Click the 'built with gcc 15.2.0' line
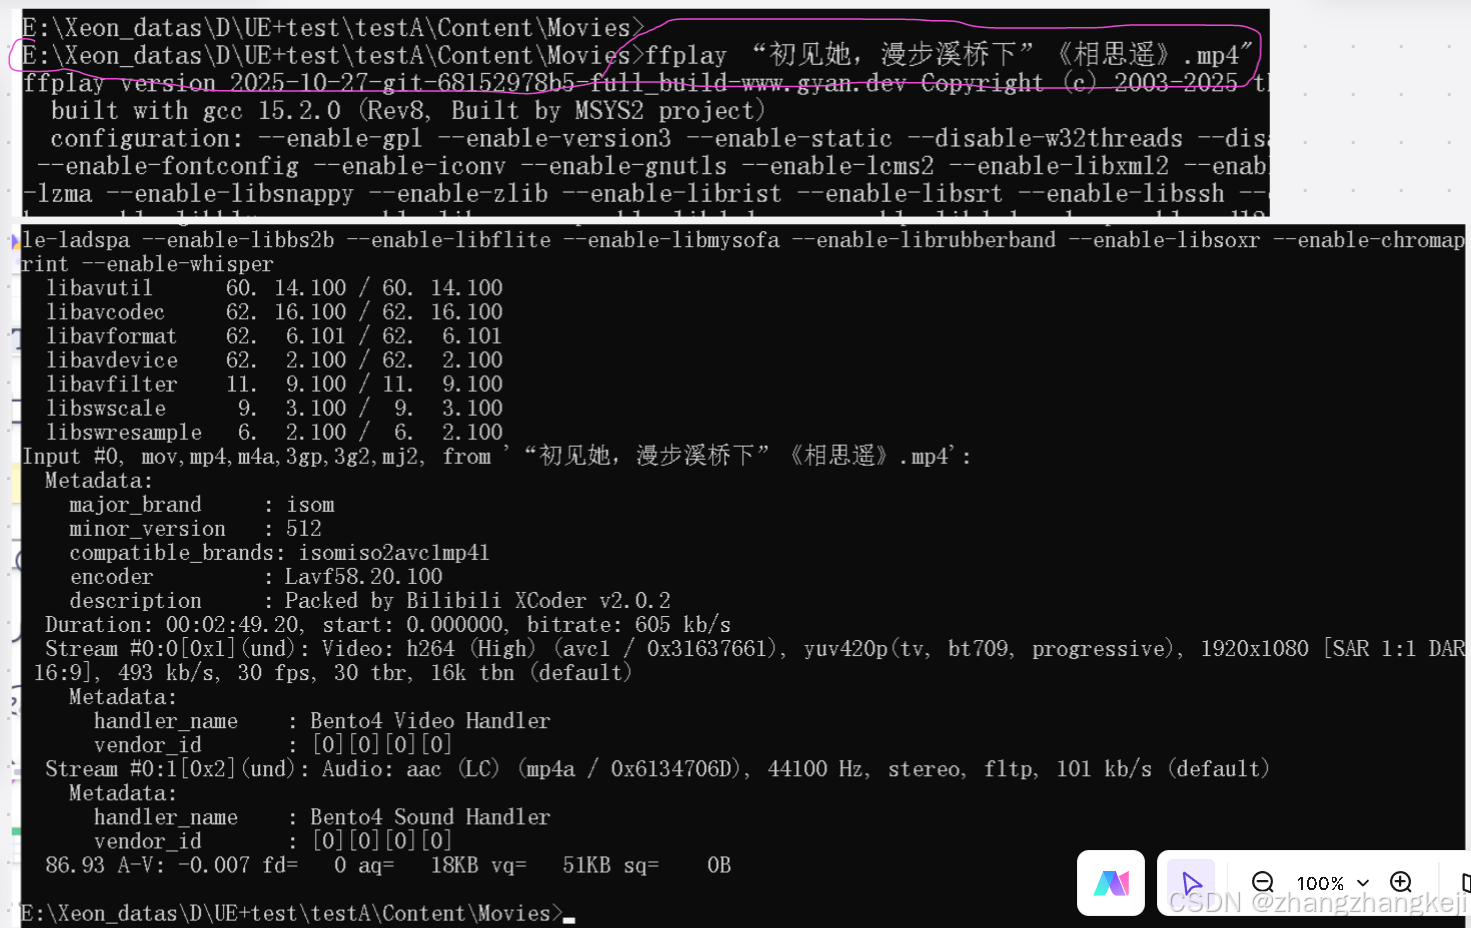The width and height of the screenshot is (1471, 928). (x=408, y=110)
